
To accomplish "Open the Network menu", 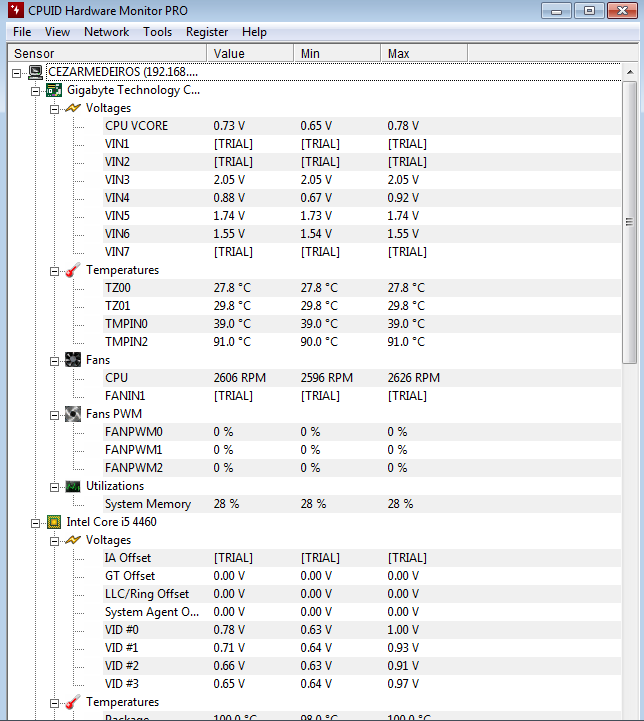I will click(106, 32).
